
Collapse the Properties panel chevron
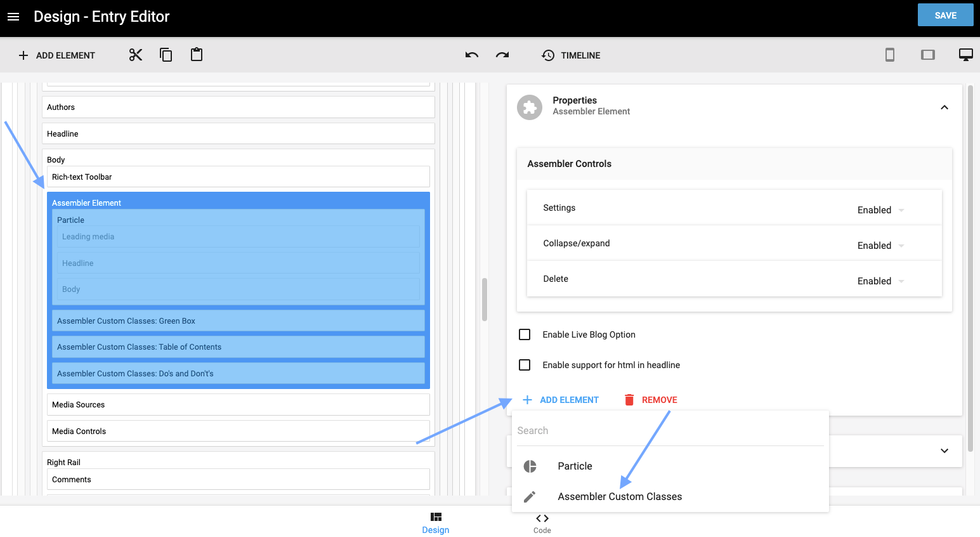click(944, 107)
